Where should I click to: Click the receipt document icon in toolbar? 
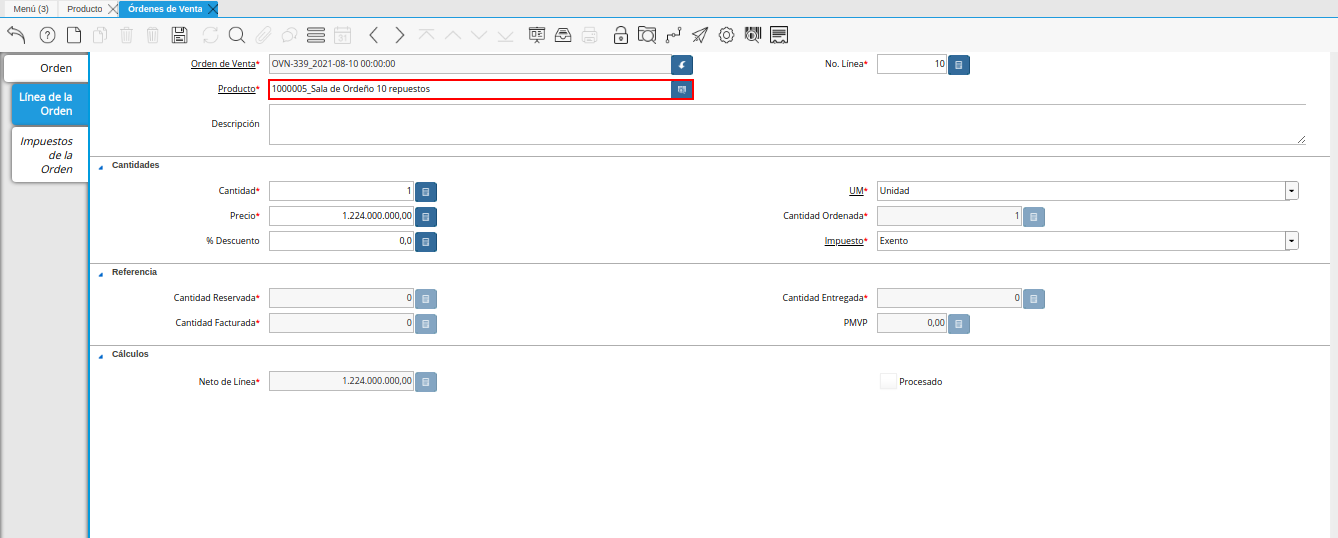(x=780, y=35)
